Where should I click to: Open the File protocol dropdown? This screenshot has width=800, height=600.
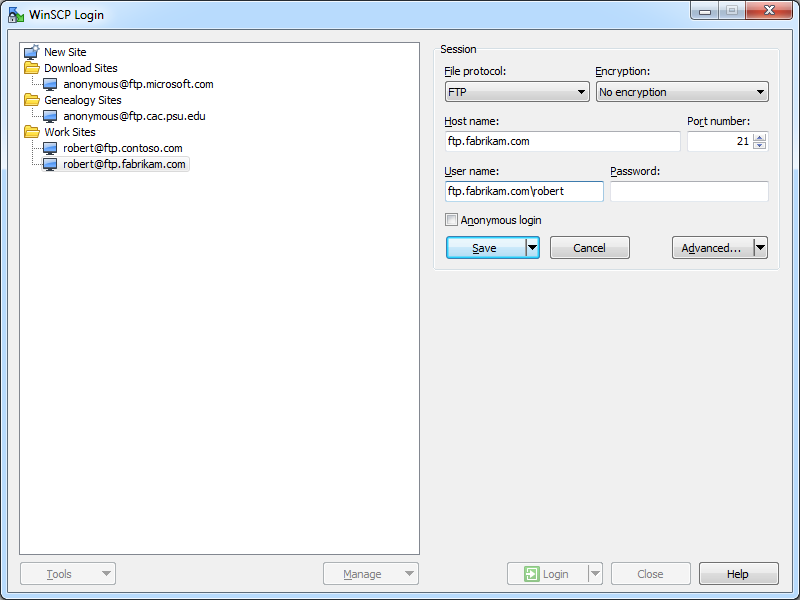[x=516, y=92]
